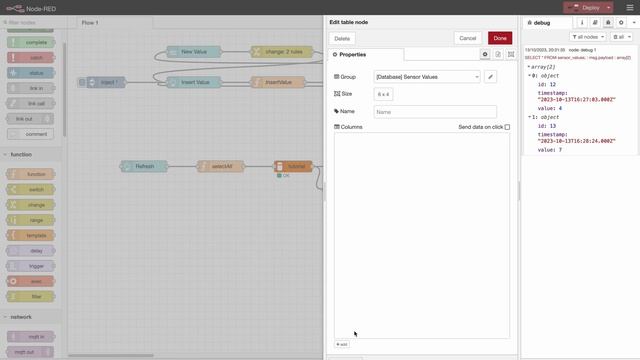The width and height of the screenshot is (640, 360).
Task: Cancel editing the table node
Action: 468,38
